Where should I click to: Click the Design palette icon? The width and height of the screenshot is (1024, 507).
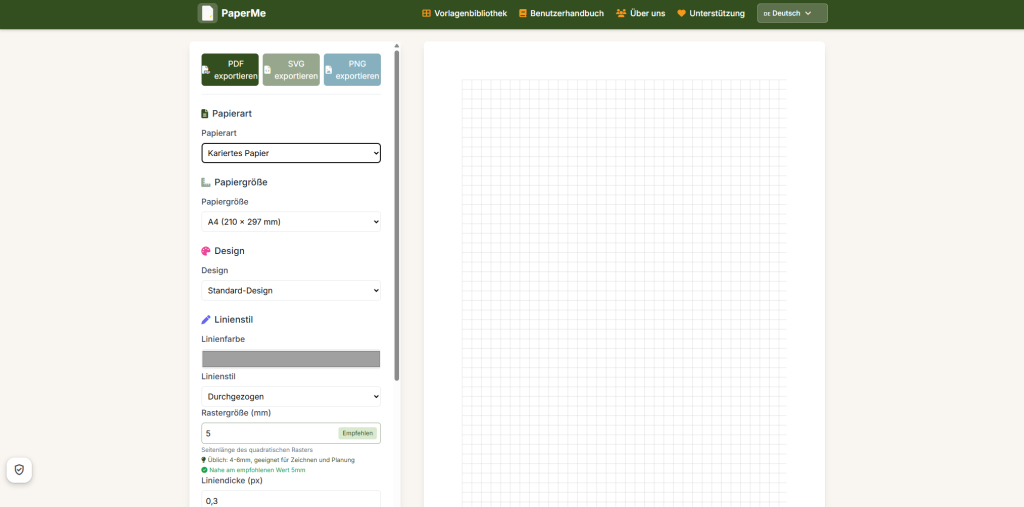point(206,251)
